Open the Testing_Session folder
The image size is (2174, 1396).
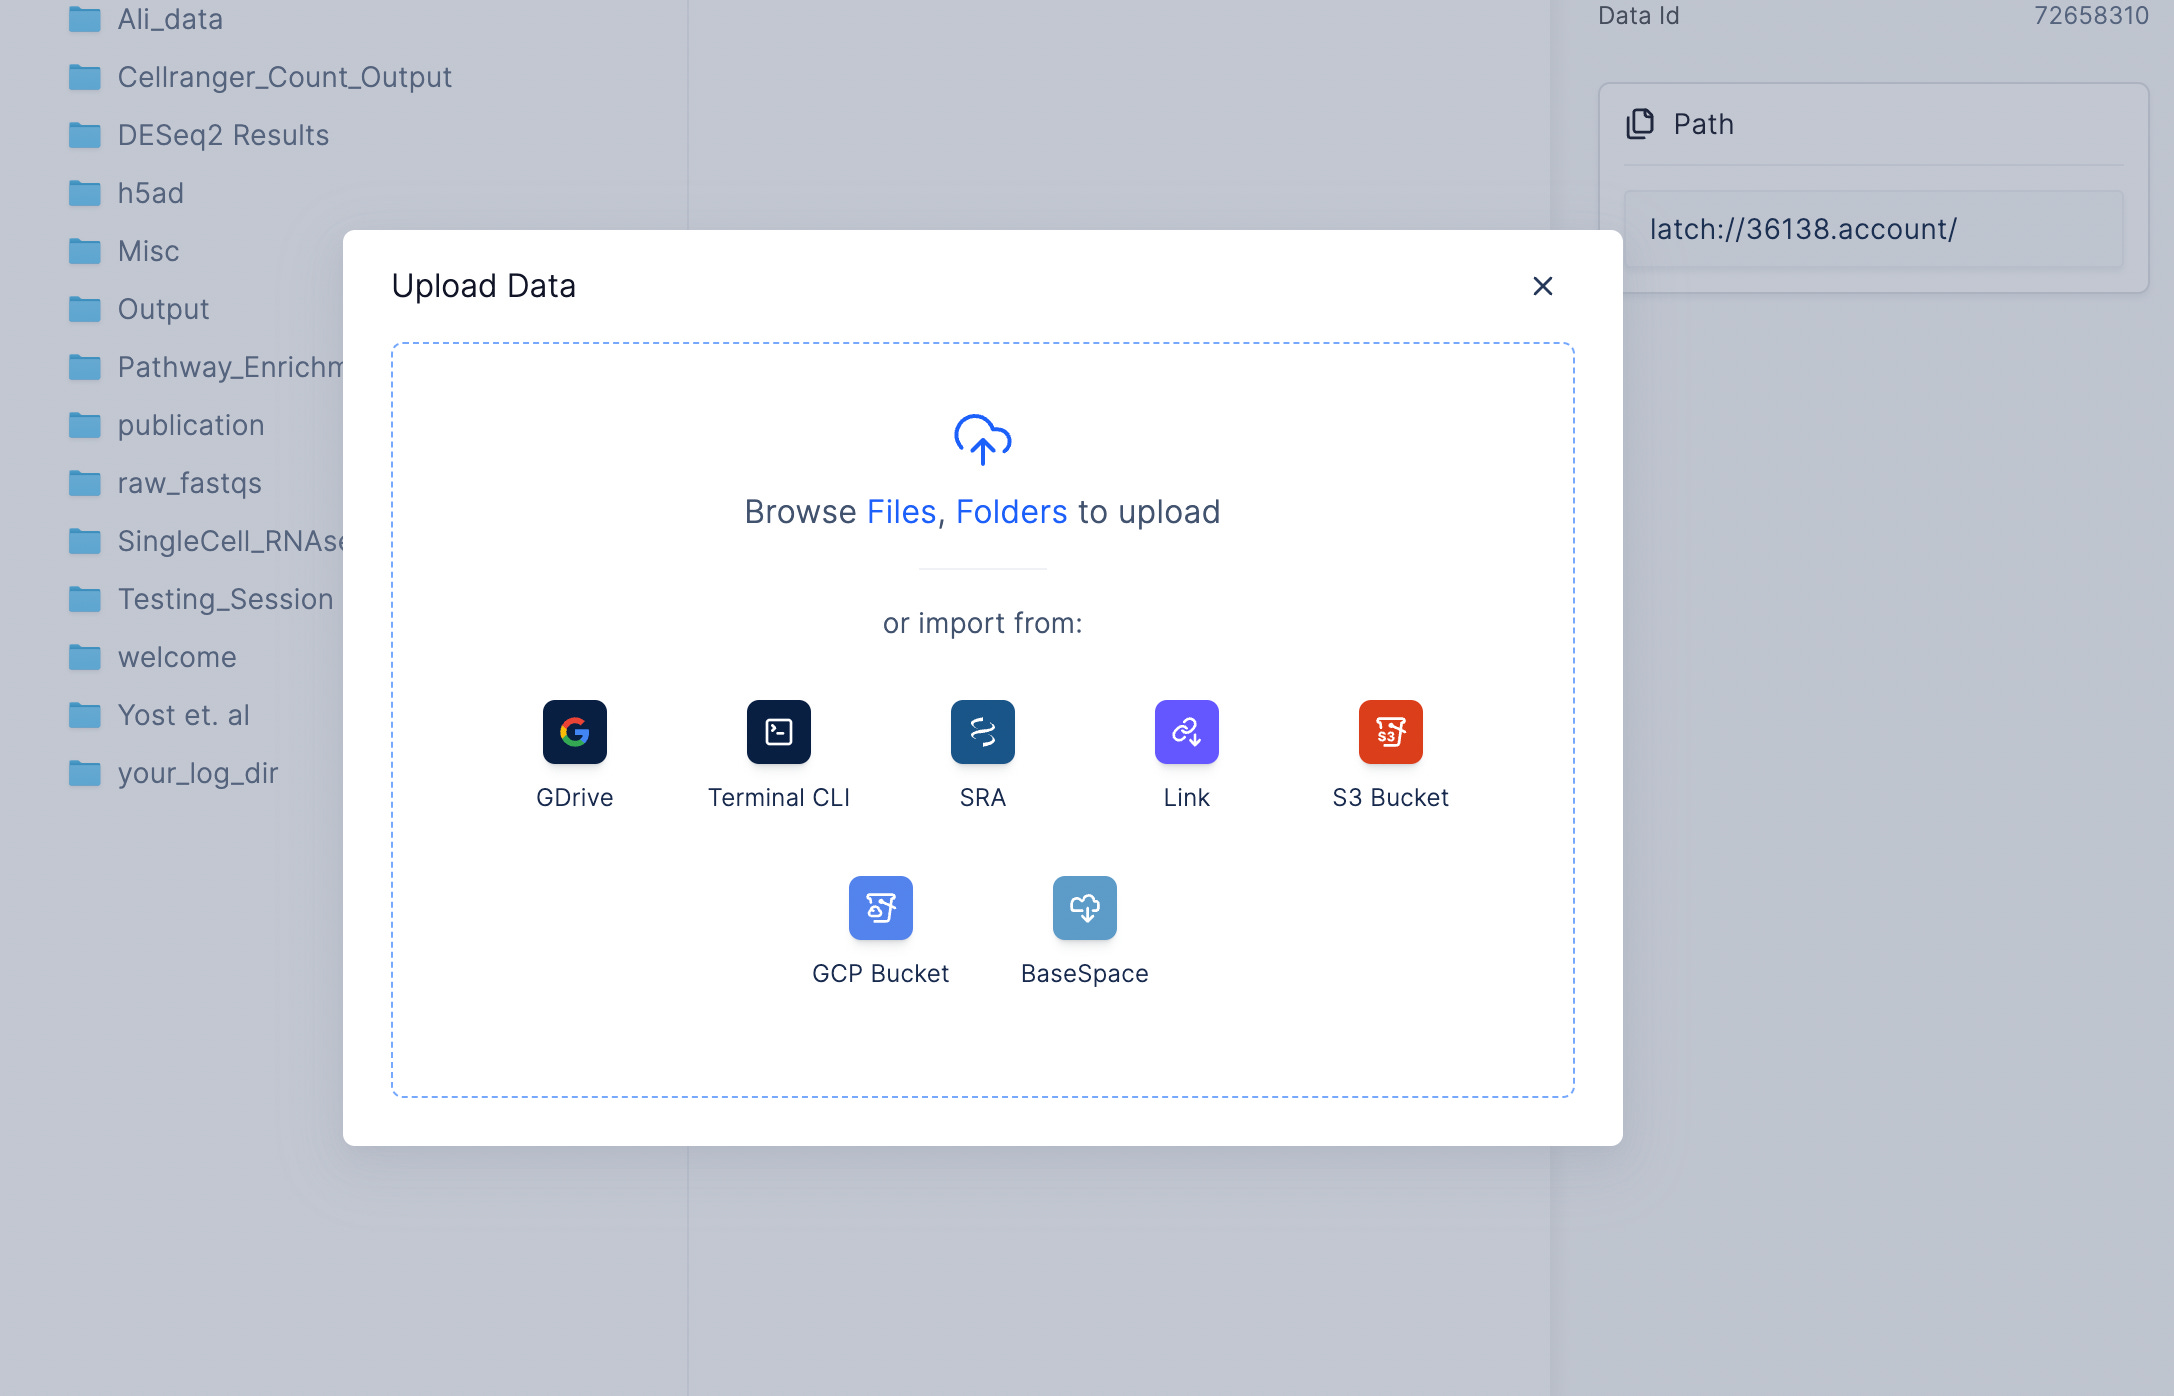tap(201, 599)
